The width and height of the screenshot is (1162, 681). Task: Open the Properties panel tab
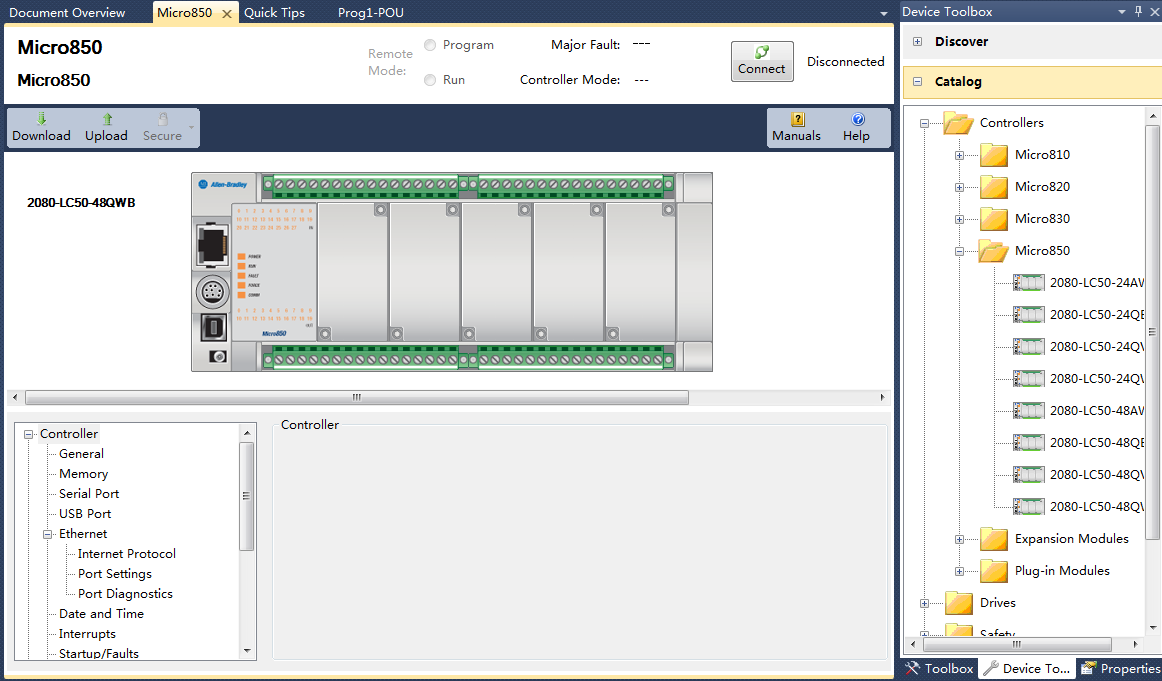click(1120, 669)
